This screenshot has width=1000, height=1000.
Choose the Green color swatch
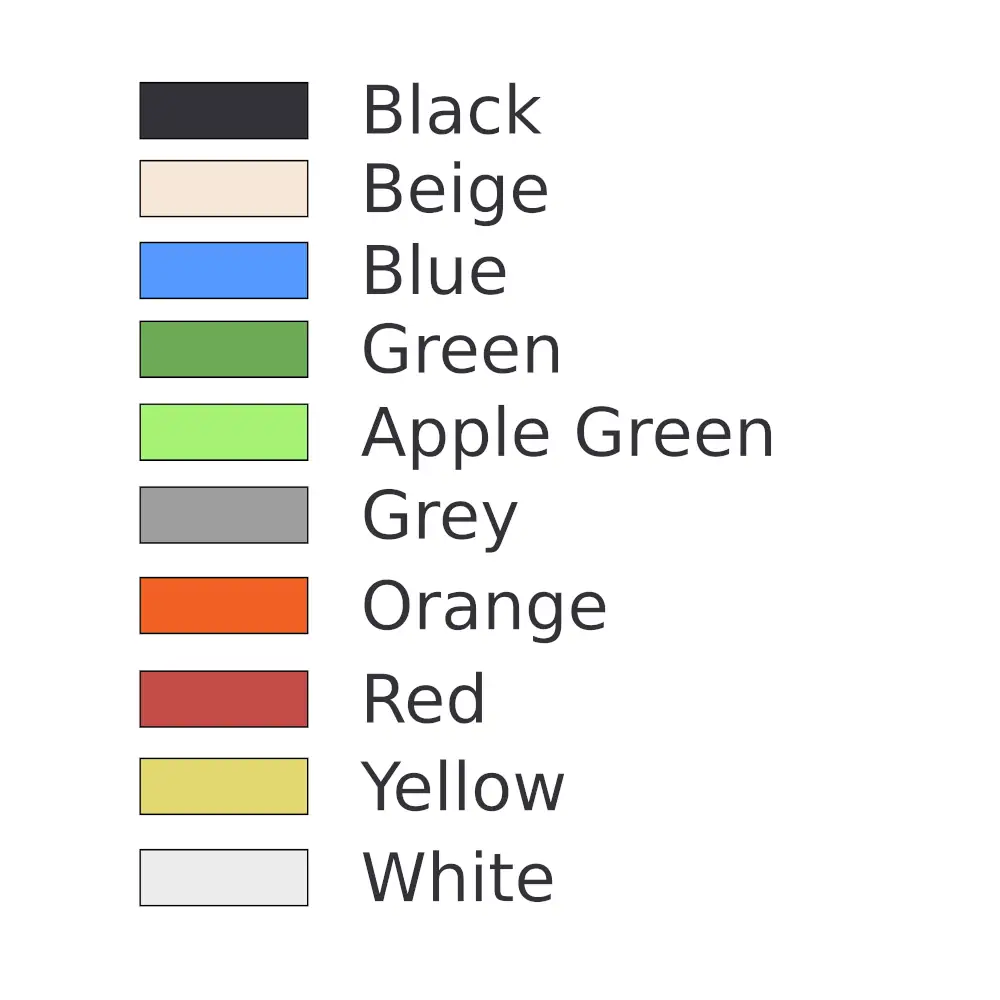[224, 349]
